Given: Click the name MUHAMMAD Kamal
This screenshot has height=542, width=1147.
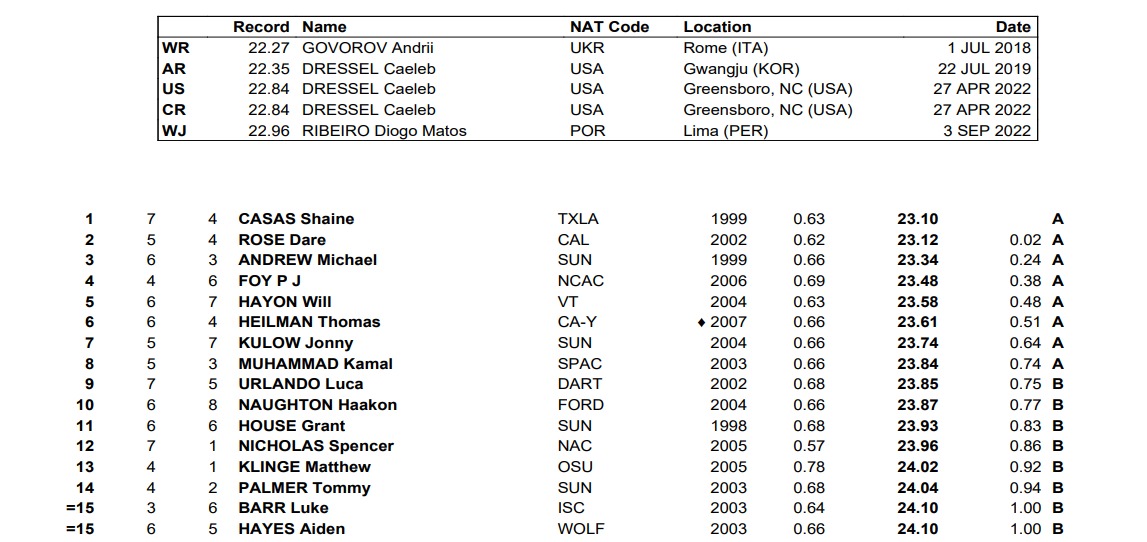Looking at the screenshot, I should coord(315,364).
